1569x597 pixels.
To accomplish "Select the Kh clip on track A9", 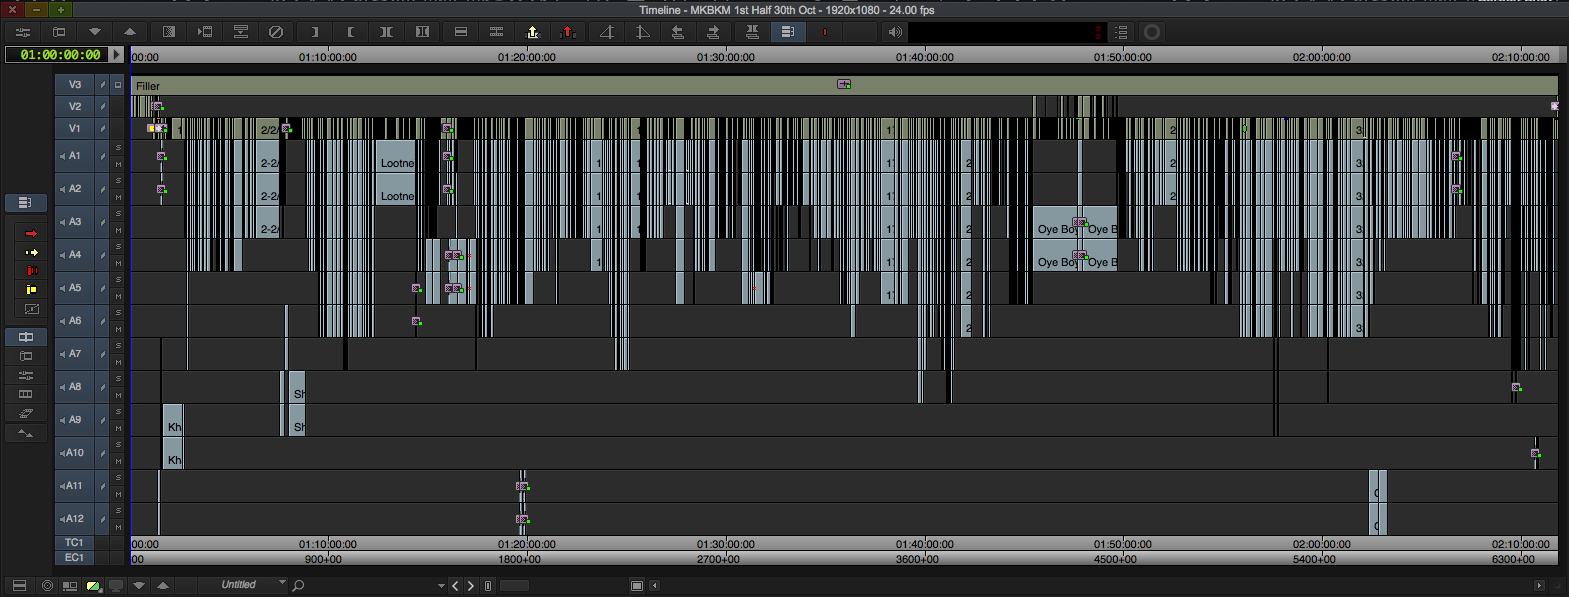I will click(x=174, y=421).
